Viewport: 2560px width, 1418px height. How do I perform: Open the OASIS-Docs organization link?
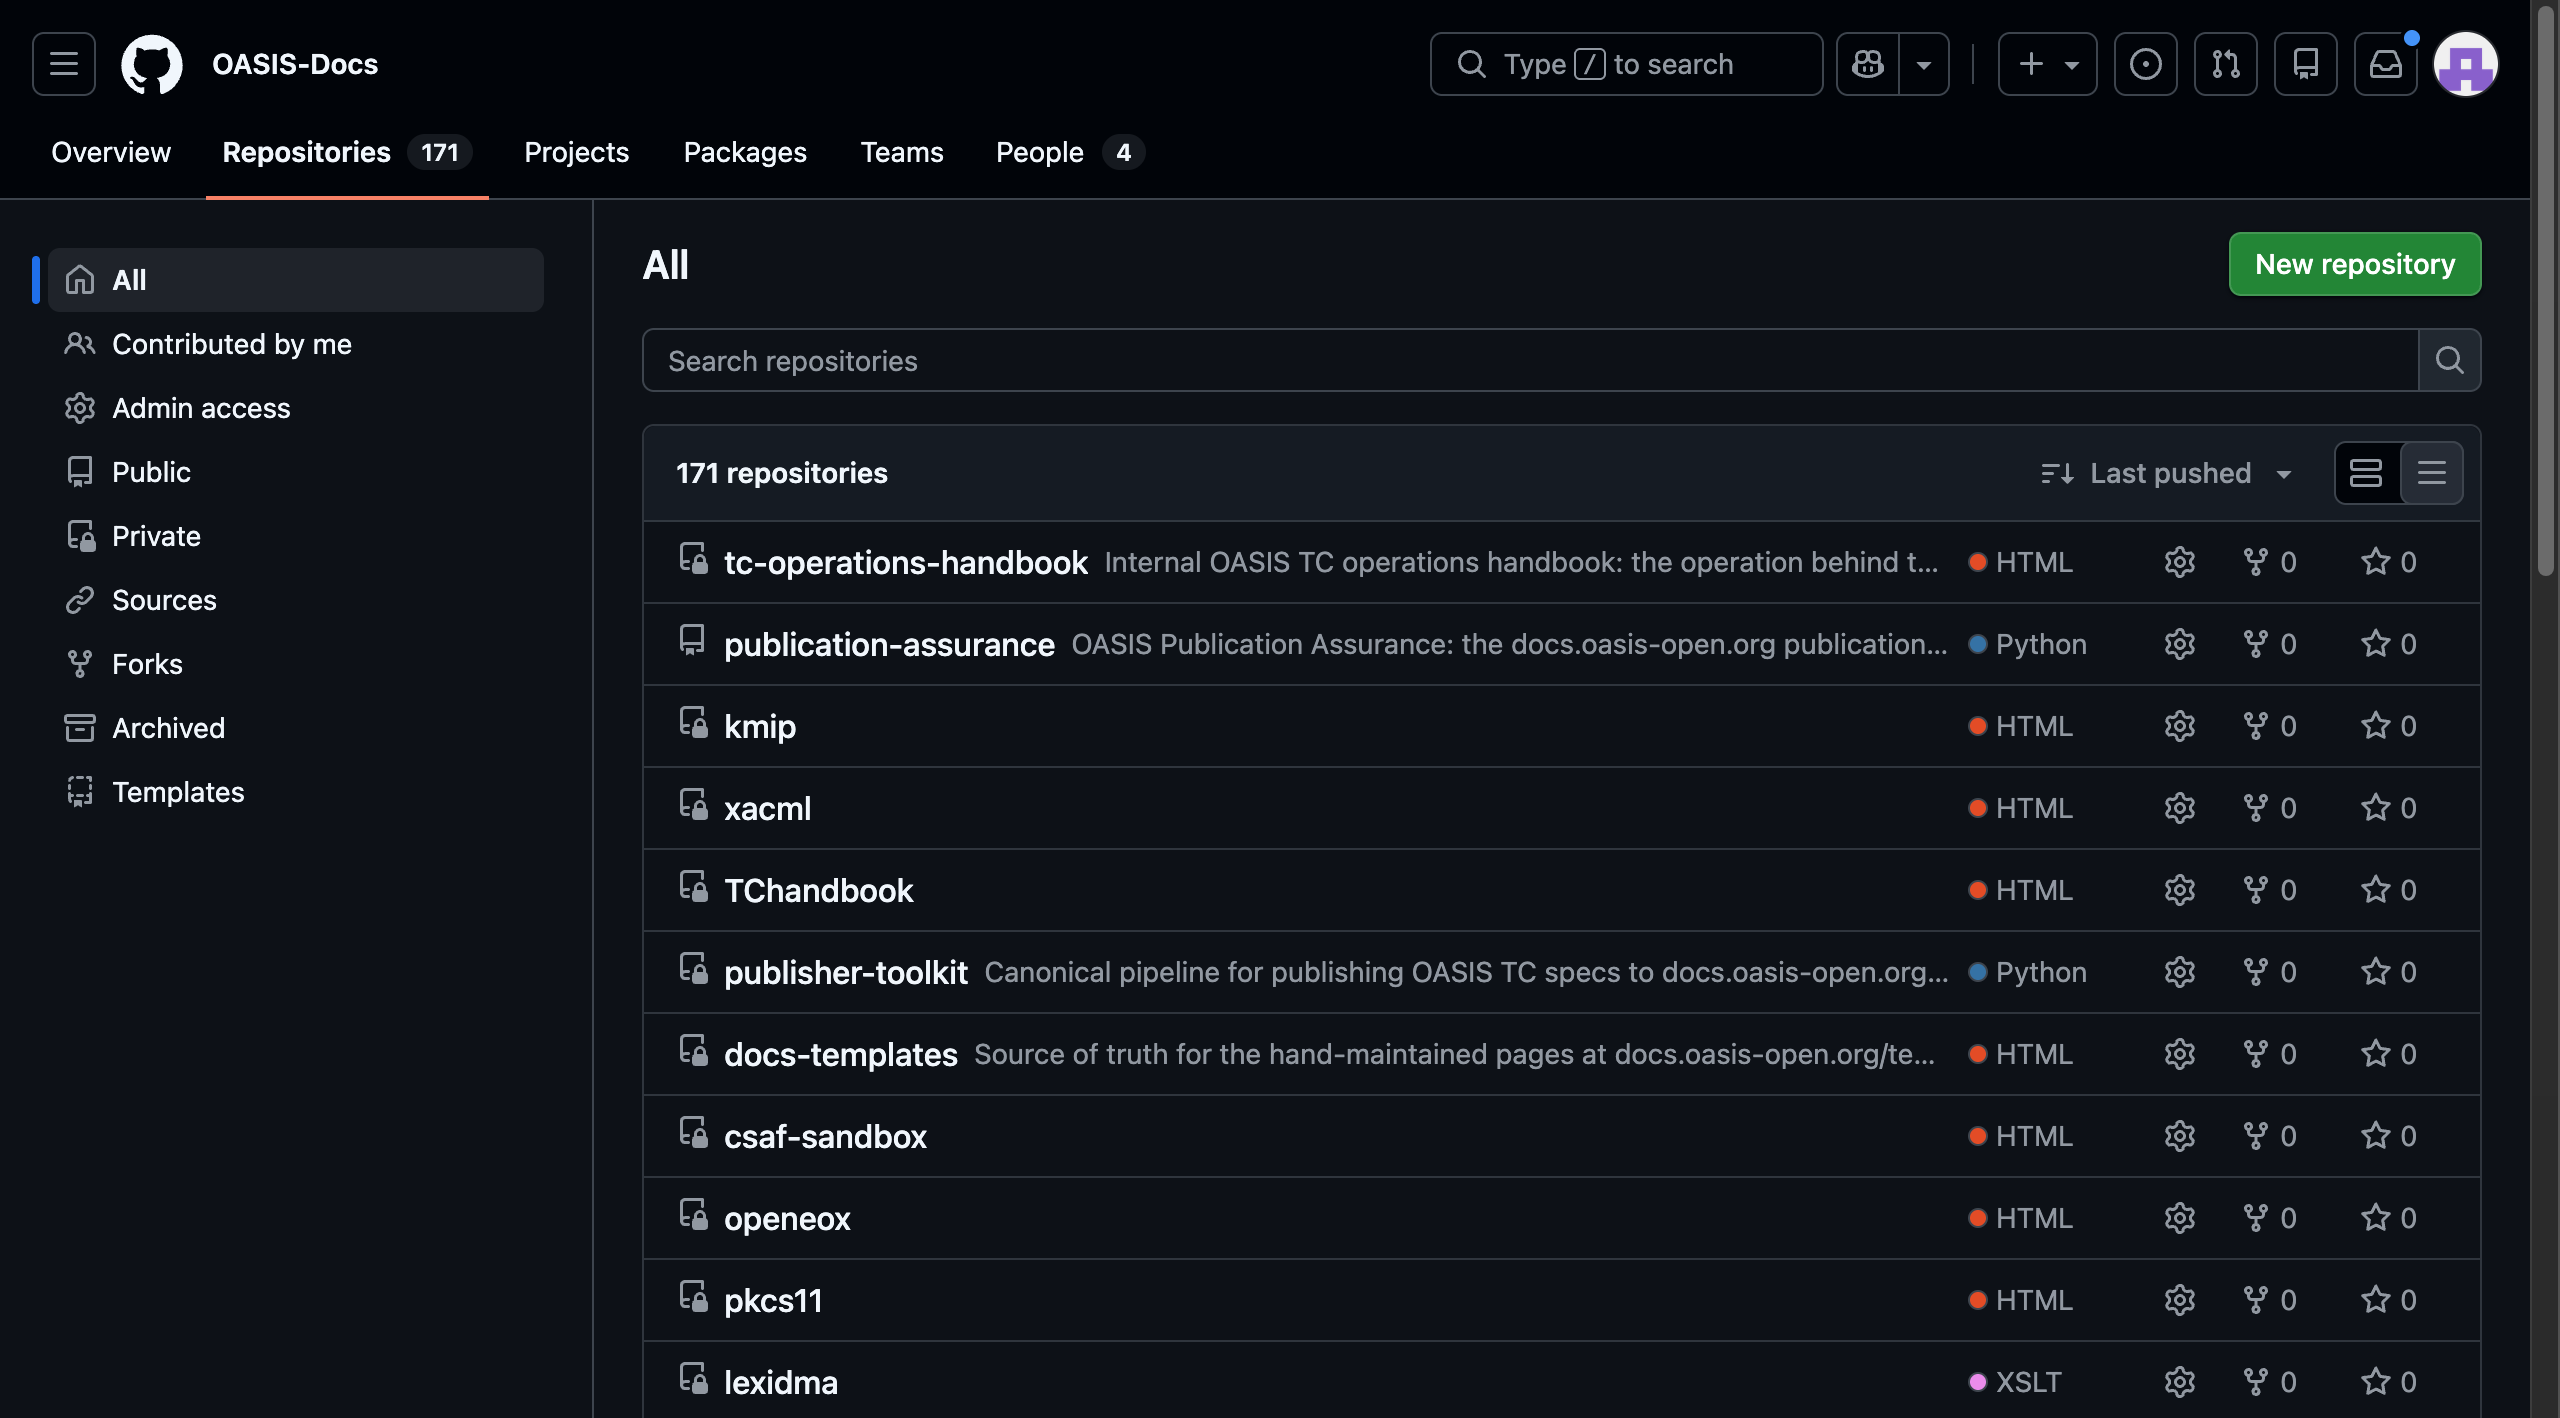[295, 64]
